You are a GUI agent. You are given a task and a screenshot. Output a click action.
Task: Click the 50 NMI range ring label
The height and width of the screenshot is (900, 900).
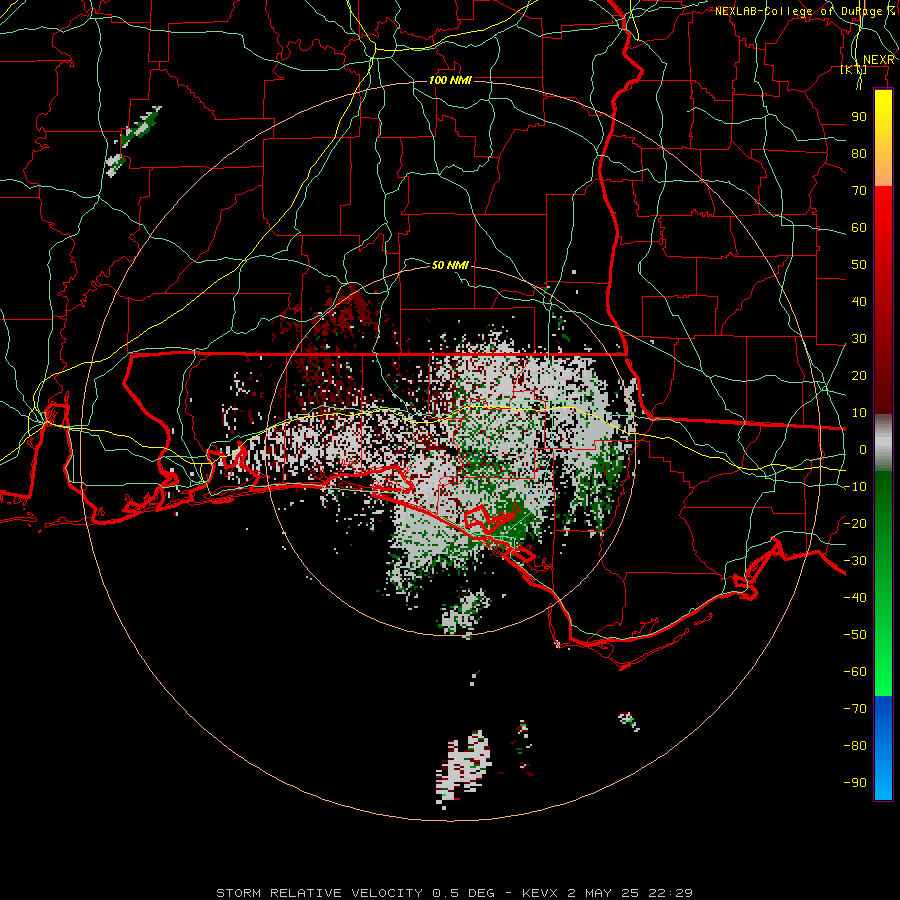click(450, 265)
